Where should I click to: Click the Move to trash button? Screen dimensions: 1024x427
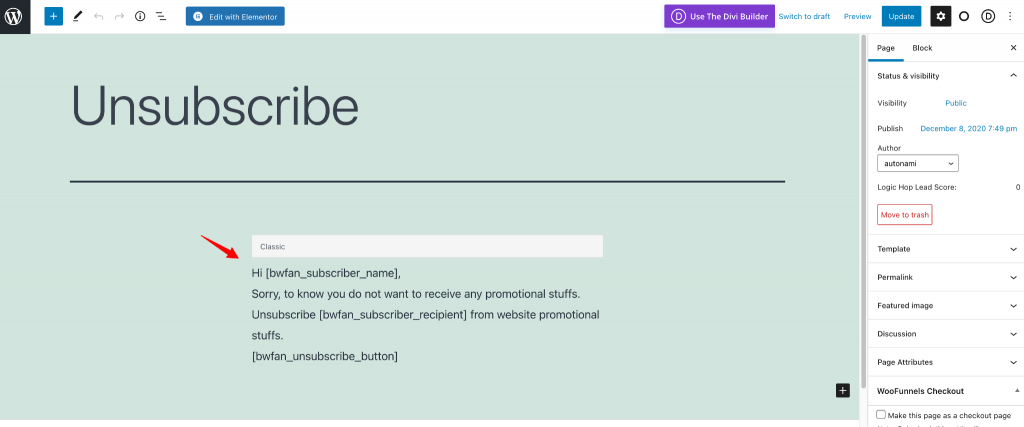[x=904, y=215]
